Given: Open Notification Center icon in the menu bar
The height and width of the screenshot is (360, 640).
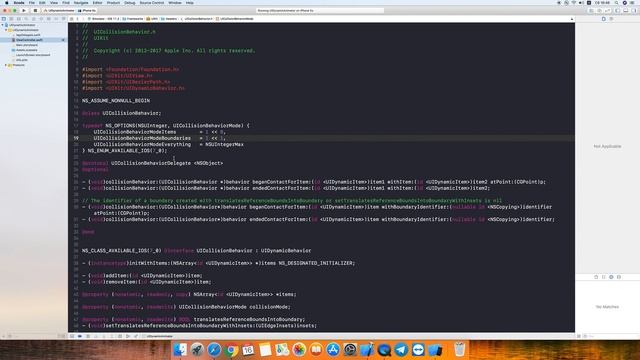Looking at the screenshot, I should [x=632, y=3].
